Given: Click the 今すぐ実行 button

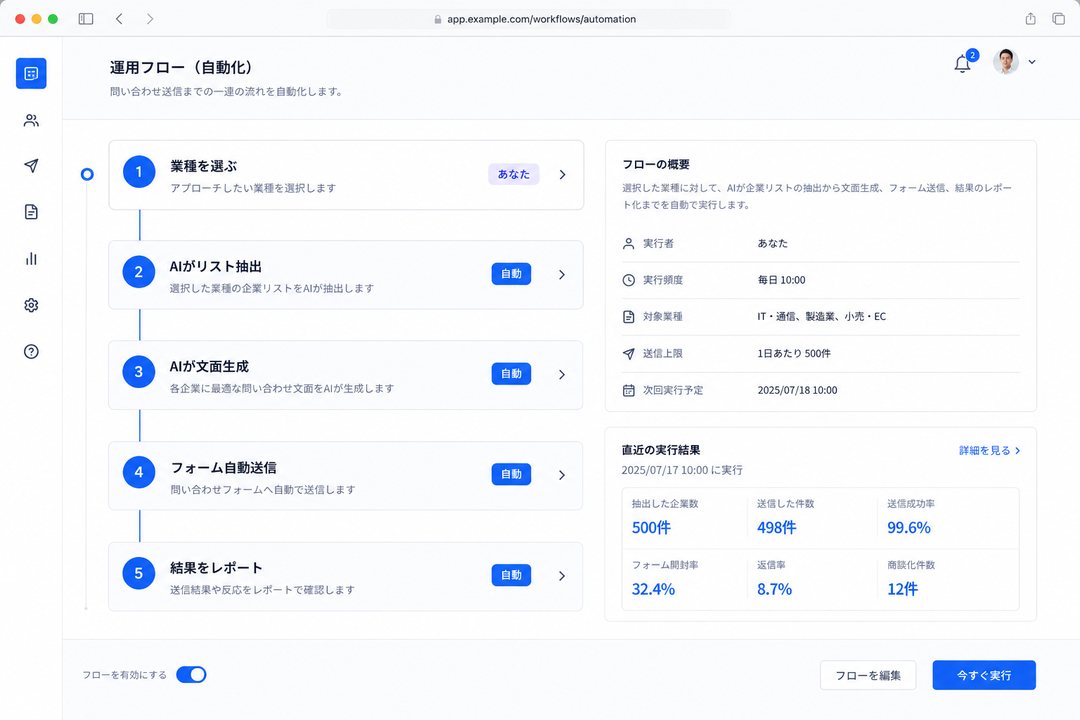Looking at the screenshot, I should [x=984, y=675].
